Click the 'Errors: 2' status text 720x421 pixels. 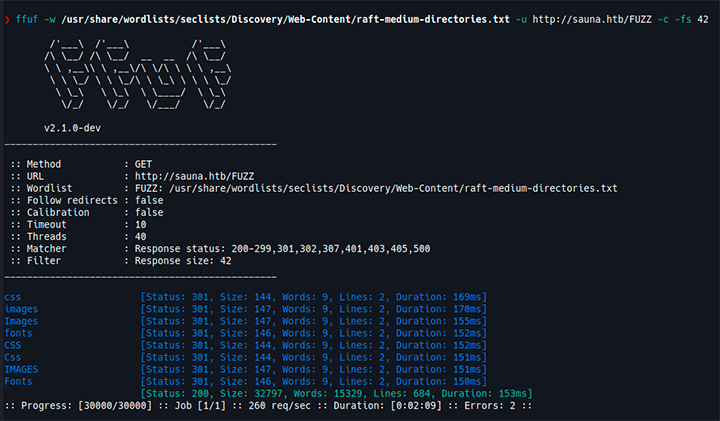[489, 406]
